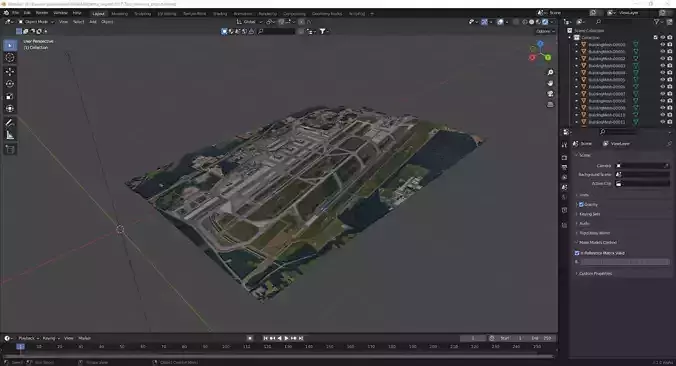Viewport: 676px width, 366px height.
Task: Select the Add Cube tool
Action: [x=10, y=149]
